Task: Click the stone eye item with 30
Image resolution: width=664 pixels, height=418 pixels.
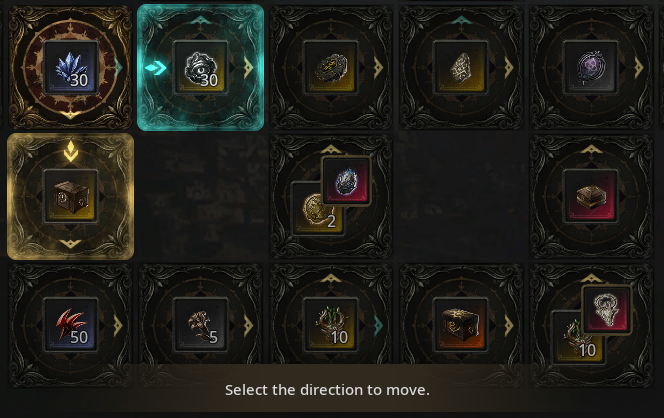Action: coord(201,67)
